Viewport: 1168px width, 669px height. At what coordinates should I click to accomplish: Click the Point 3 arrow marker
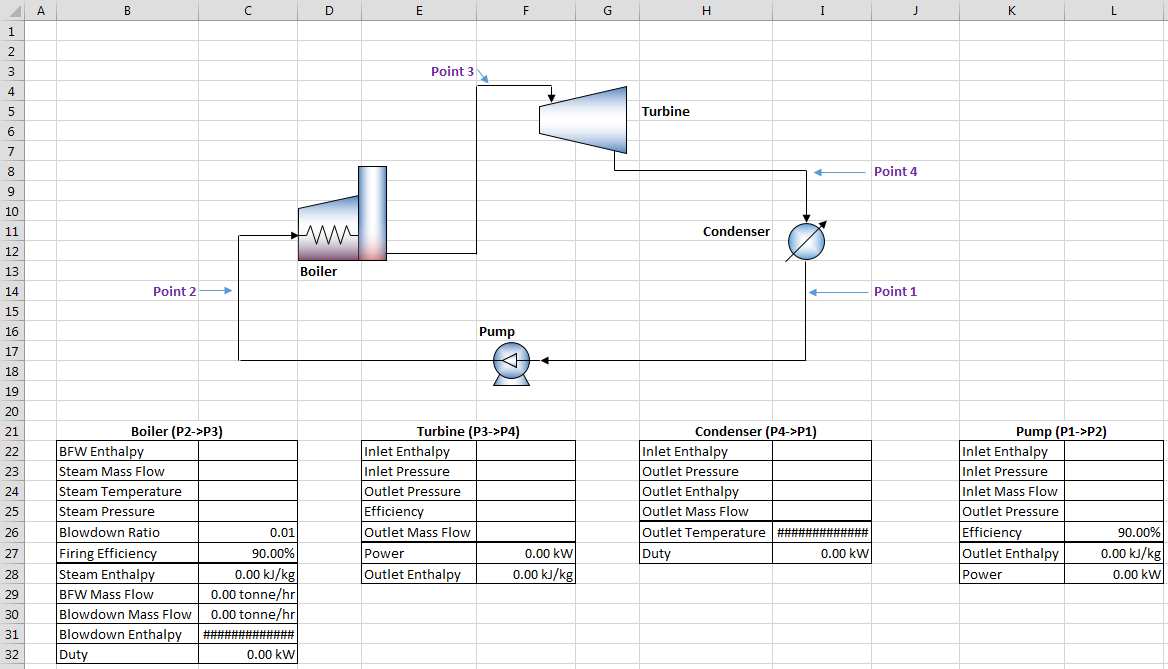pos(483,76)
